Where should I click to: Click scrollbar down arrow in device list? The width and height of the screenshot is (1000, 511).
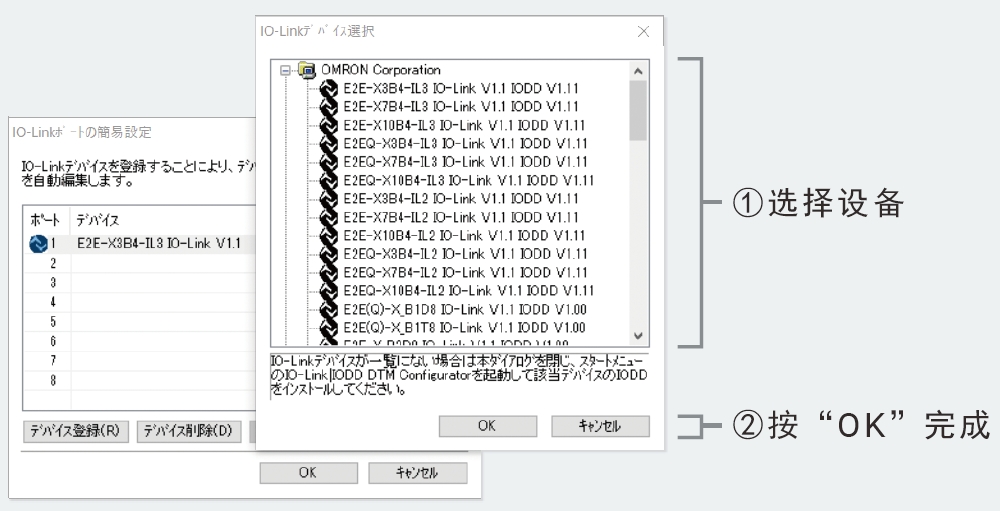point(638,336)
